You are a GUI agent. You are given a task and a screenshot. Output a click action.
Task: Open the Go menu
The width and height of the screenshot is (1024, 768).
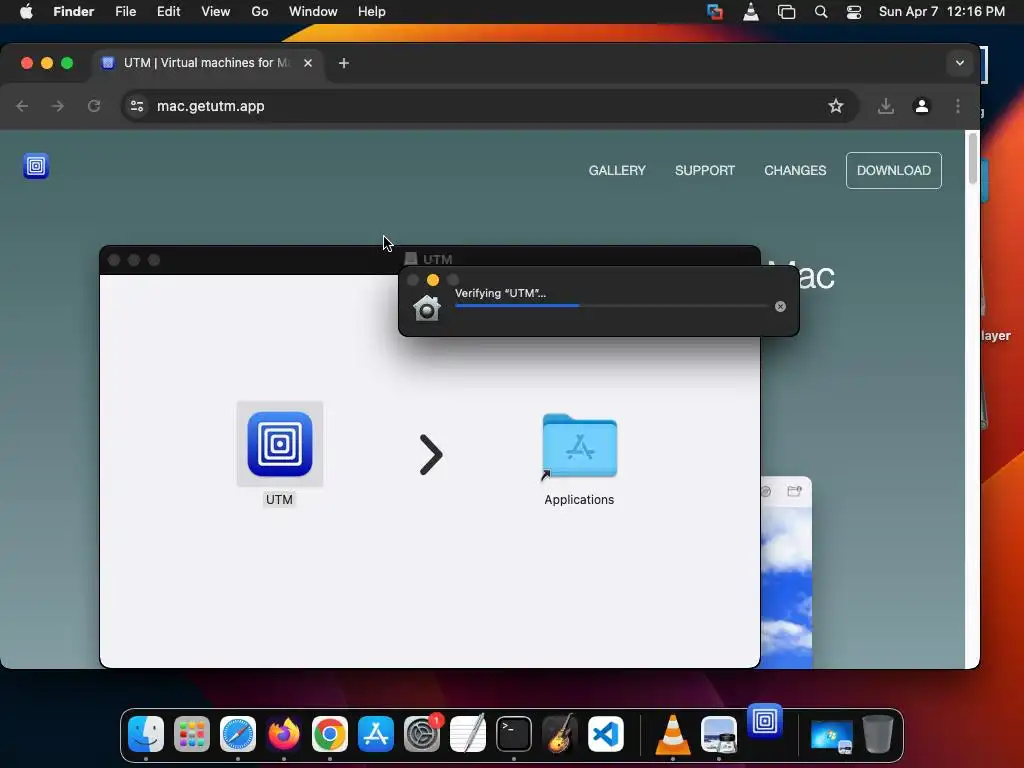tap(260, 12)
